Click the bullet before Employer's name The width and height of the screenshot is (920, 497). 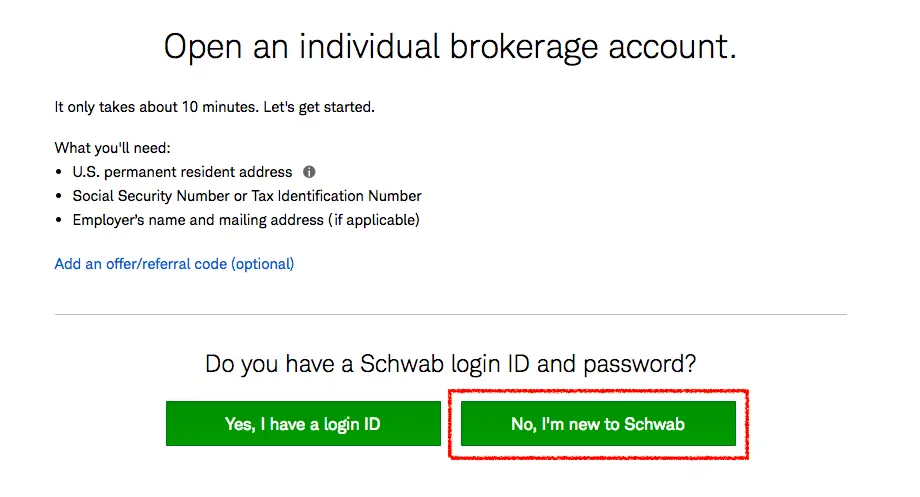[61, 220]
